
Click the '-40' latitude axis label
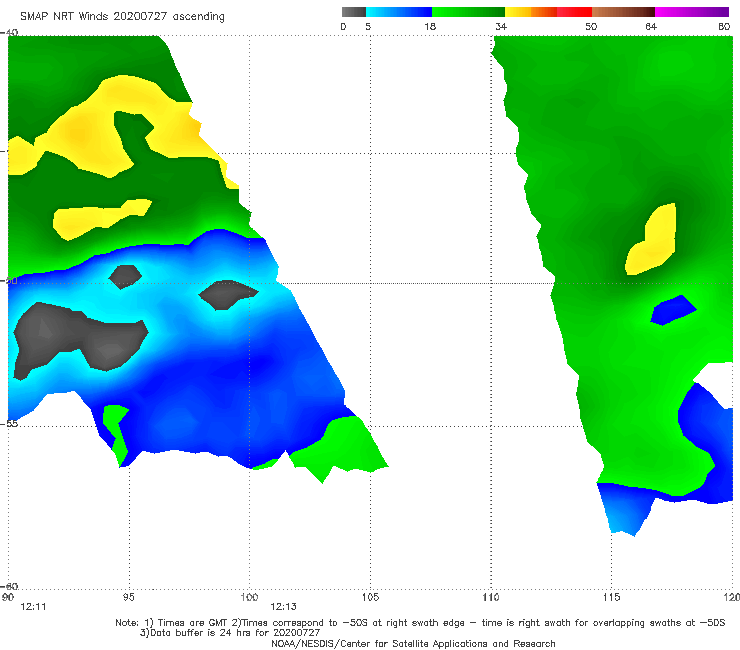point(9,33)
